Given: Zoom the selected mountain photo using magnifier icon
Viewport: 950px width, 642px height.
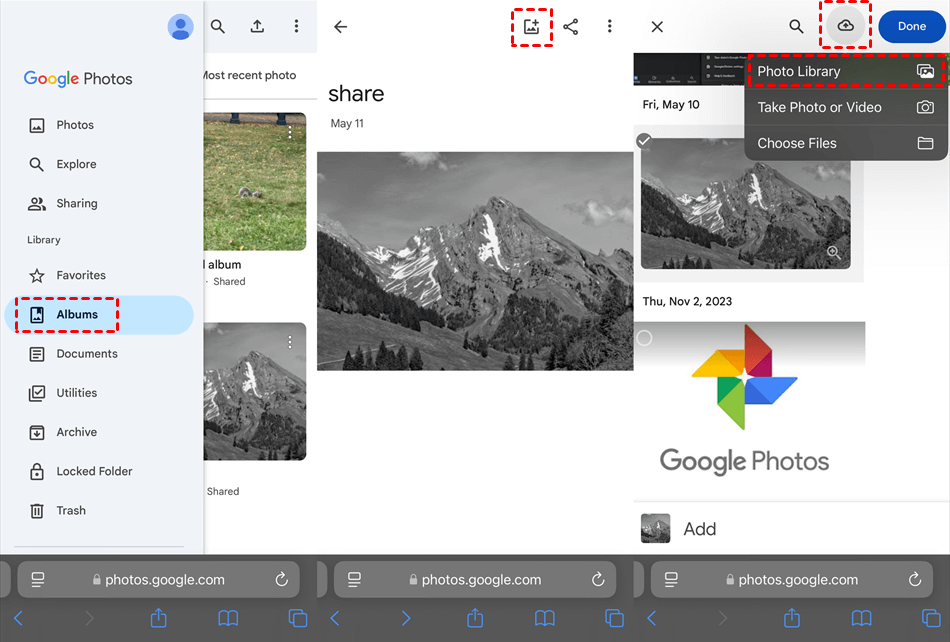Looking at the screenshot, I should click(833, 253).
